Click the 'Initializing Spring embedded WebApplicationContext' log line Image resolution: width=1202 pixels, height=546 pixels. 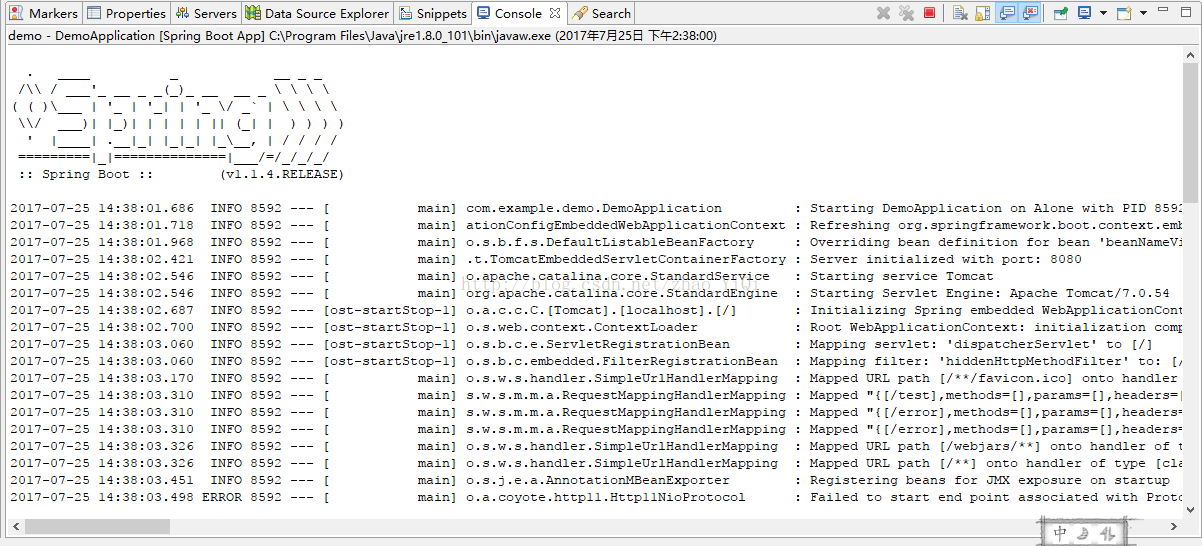[x=596, y=310]
